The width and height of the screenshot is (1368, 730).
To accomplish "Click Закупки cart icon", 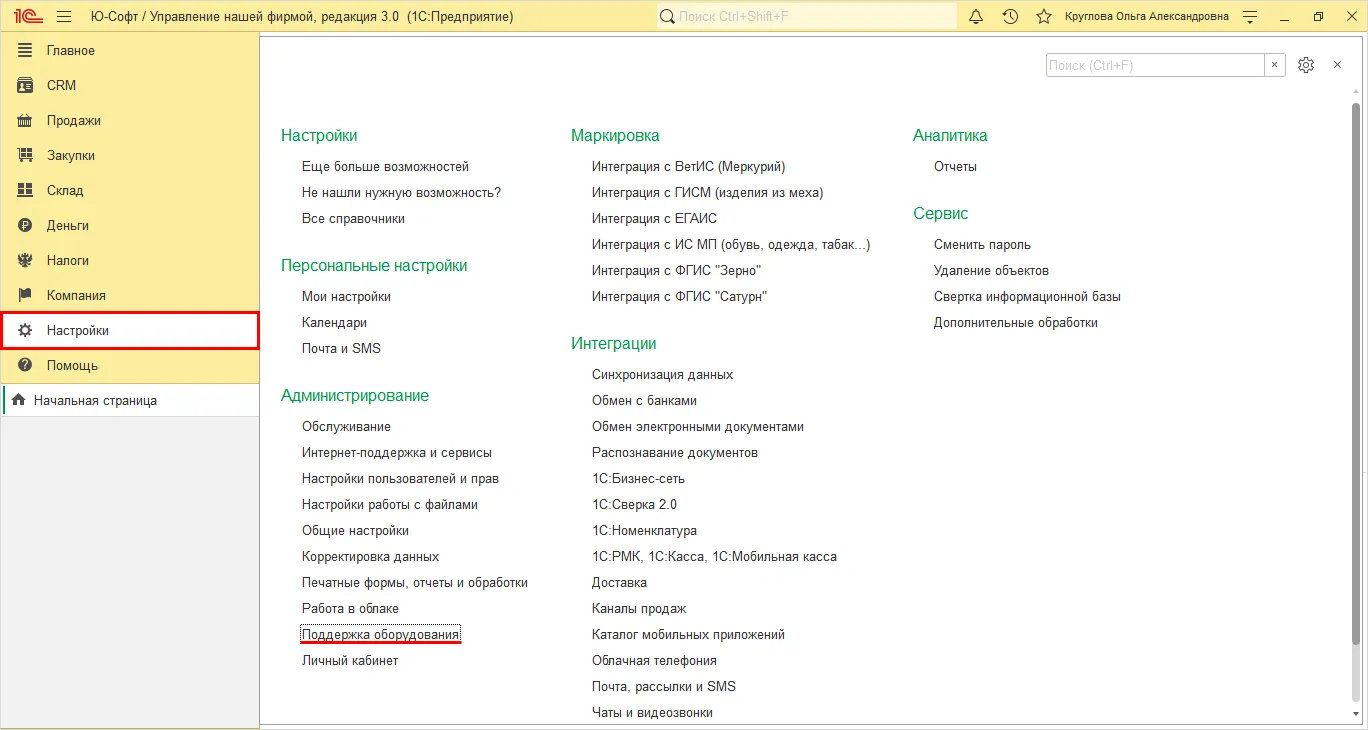I will click(25, 155).
